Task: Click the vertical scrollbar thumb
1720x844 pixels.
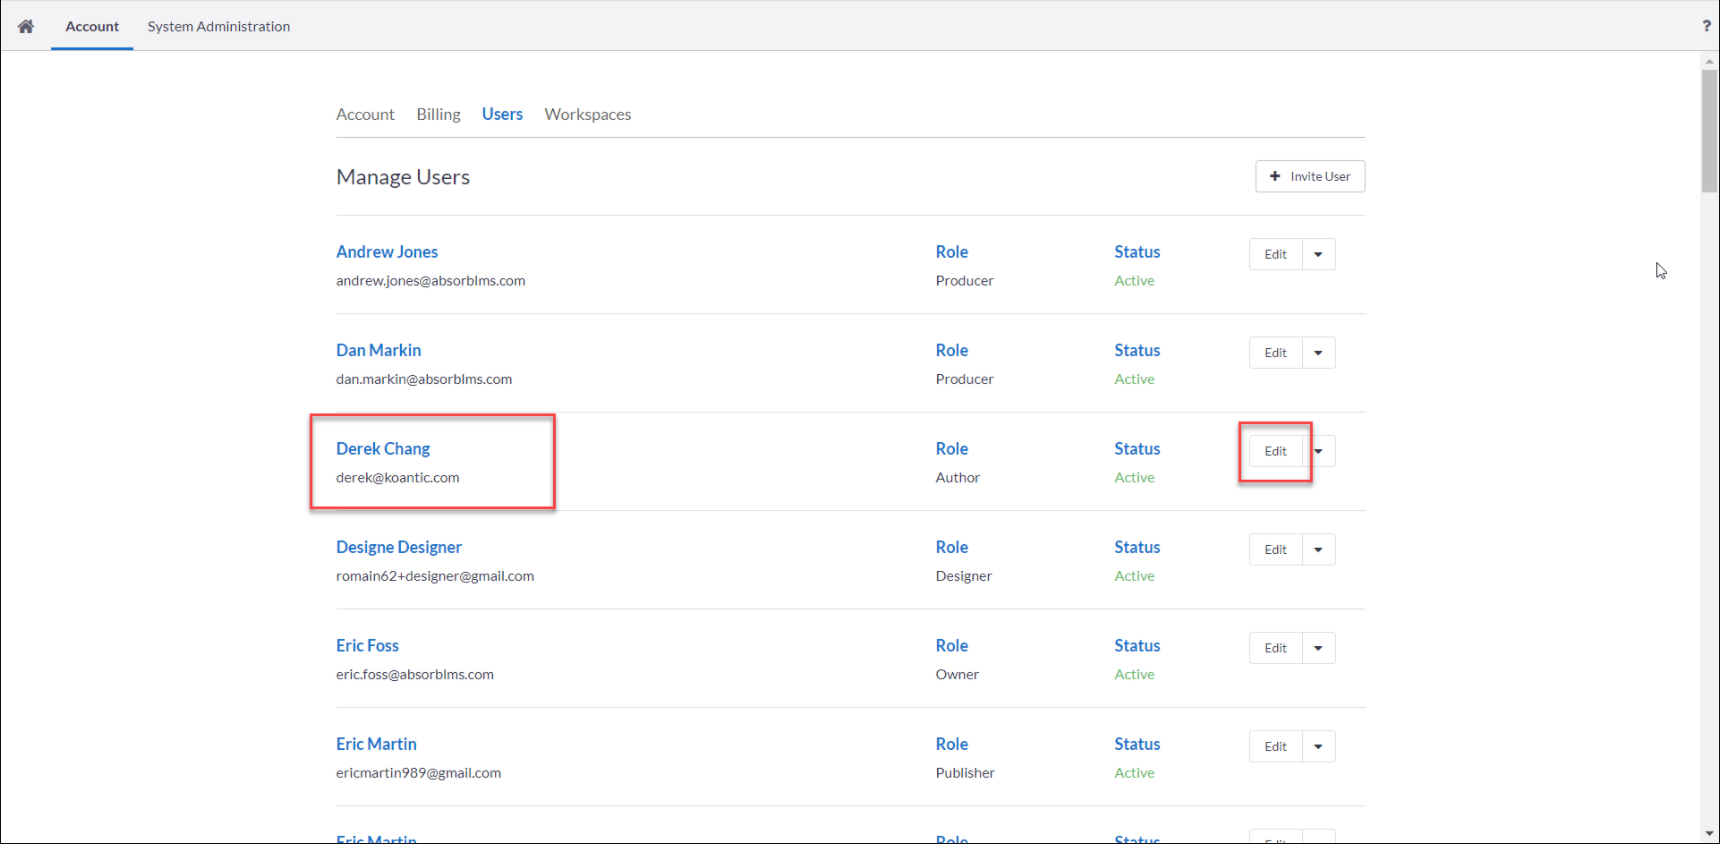Action: [1709, 130]
